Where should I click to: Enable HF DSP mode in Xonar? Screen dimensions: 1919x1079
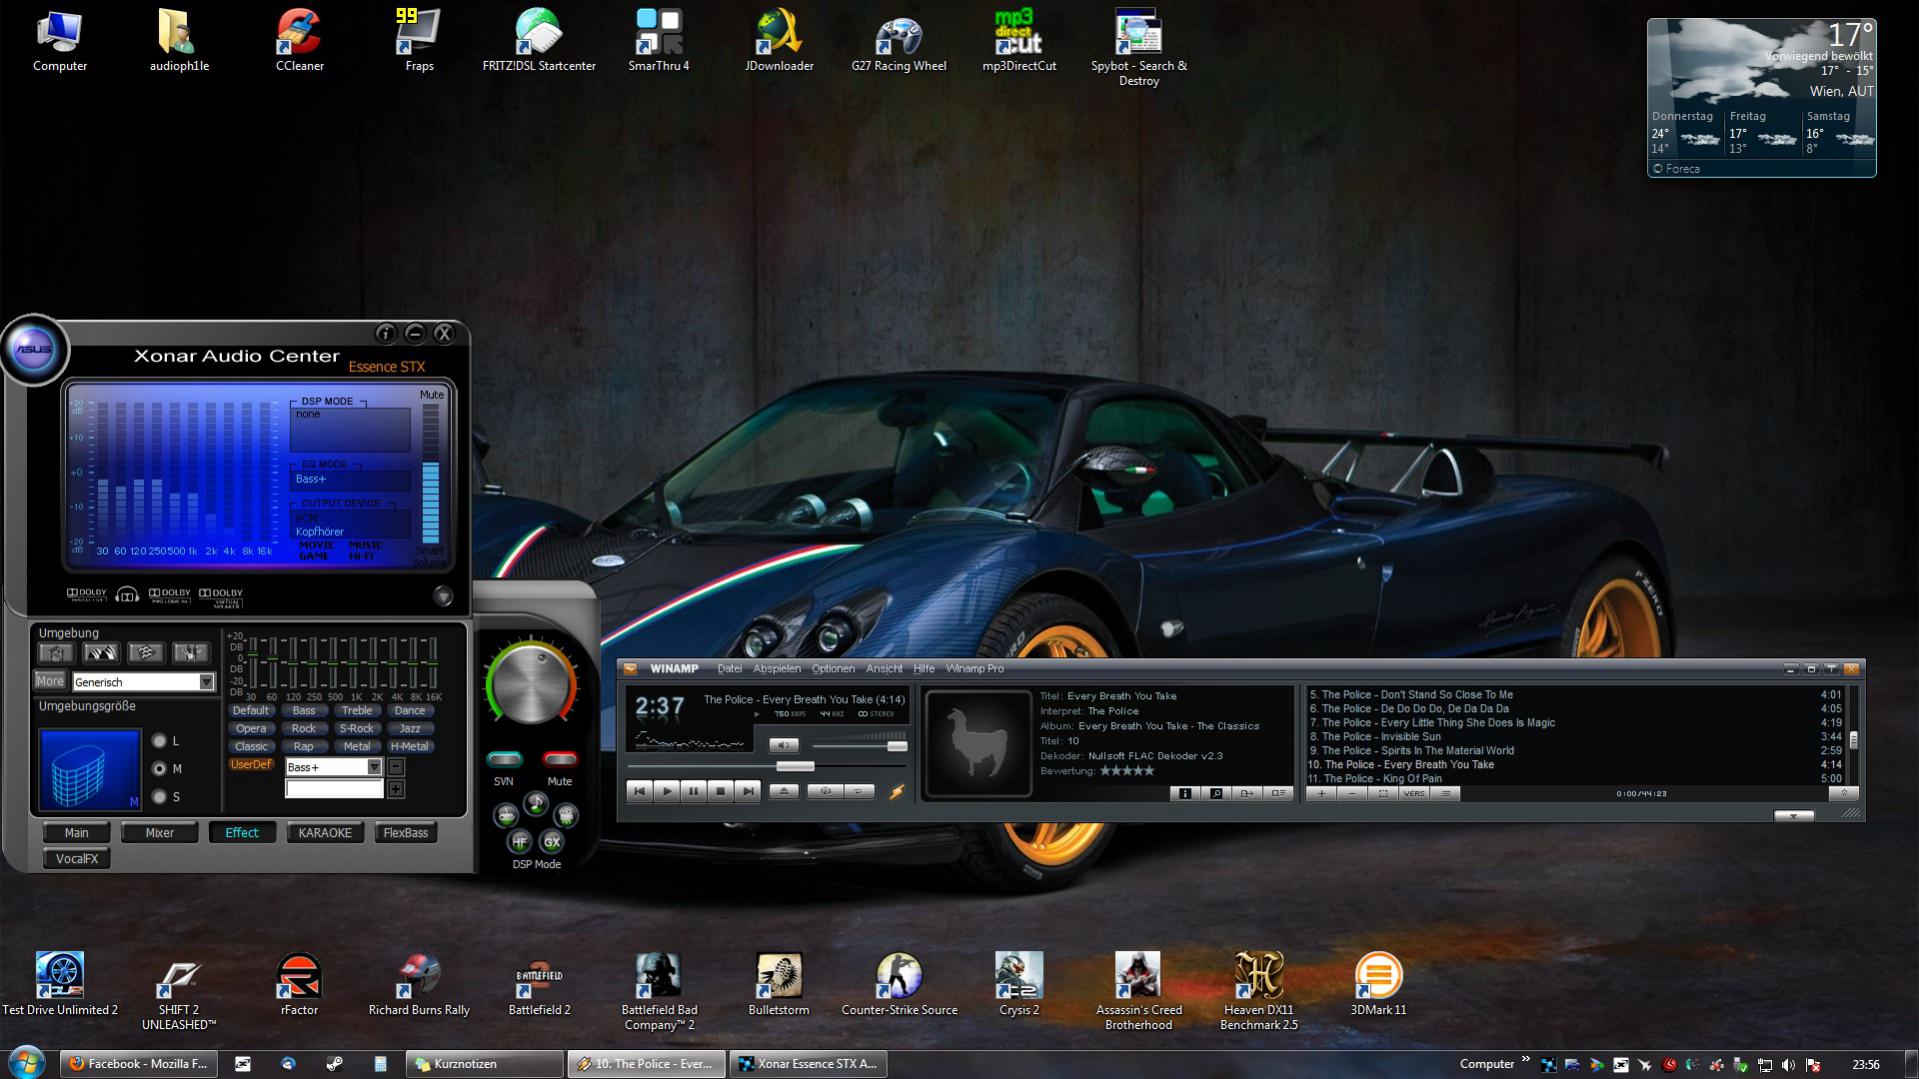[519, 842]
